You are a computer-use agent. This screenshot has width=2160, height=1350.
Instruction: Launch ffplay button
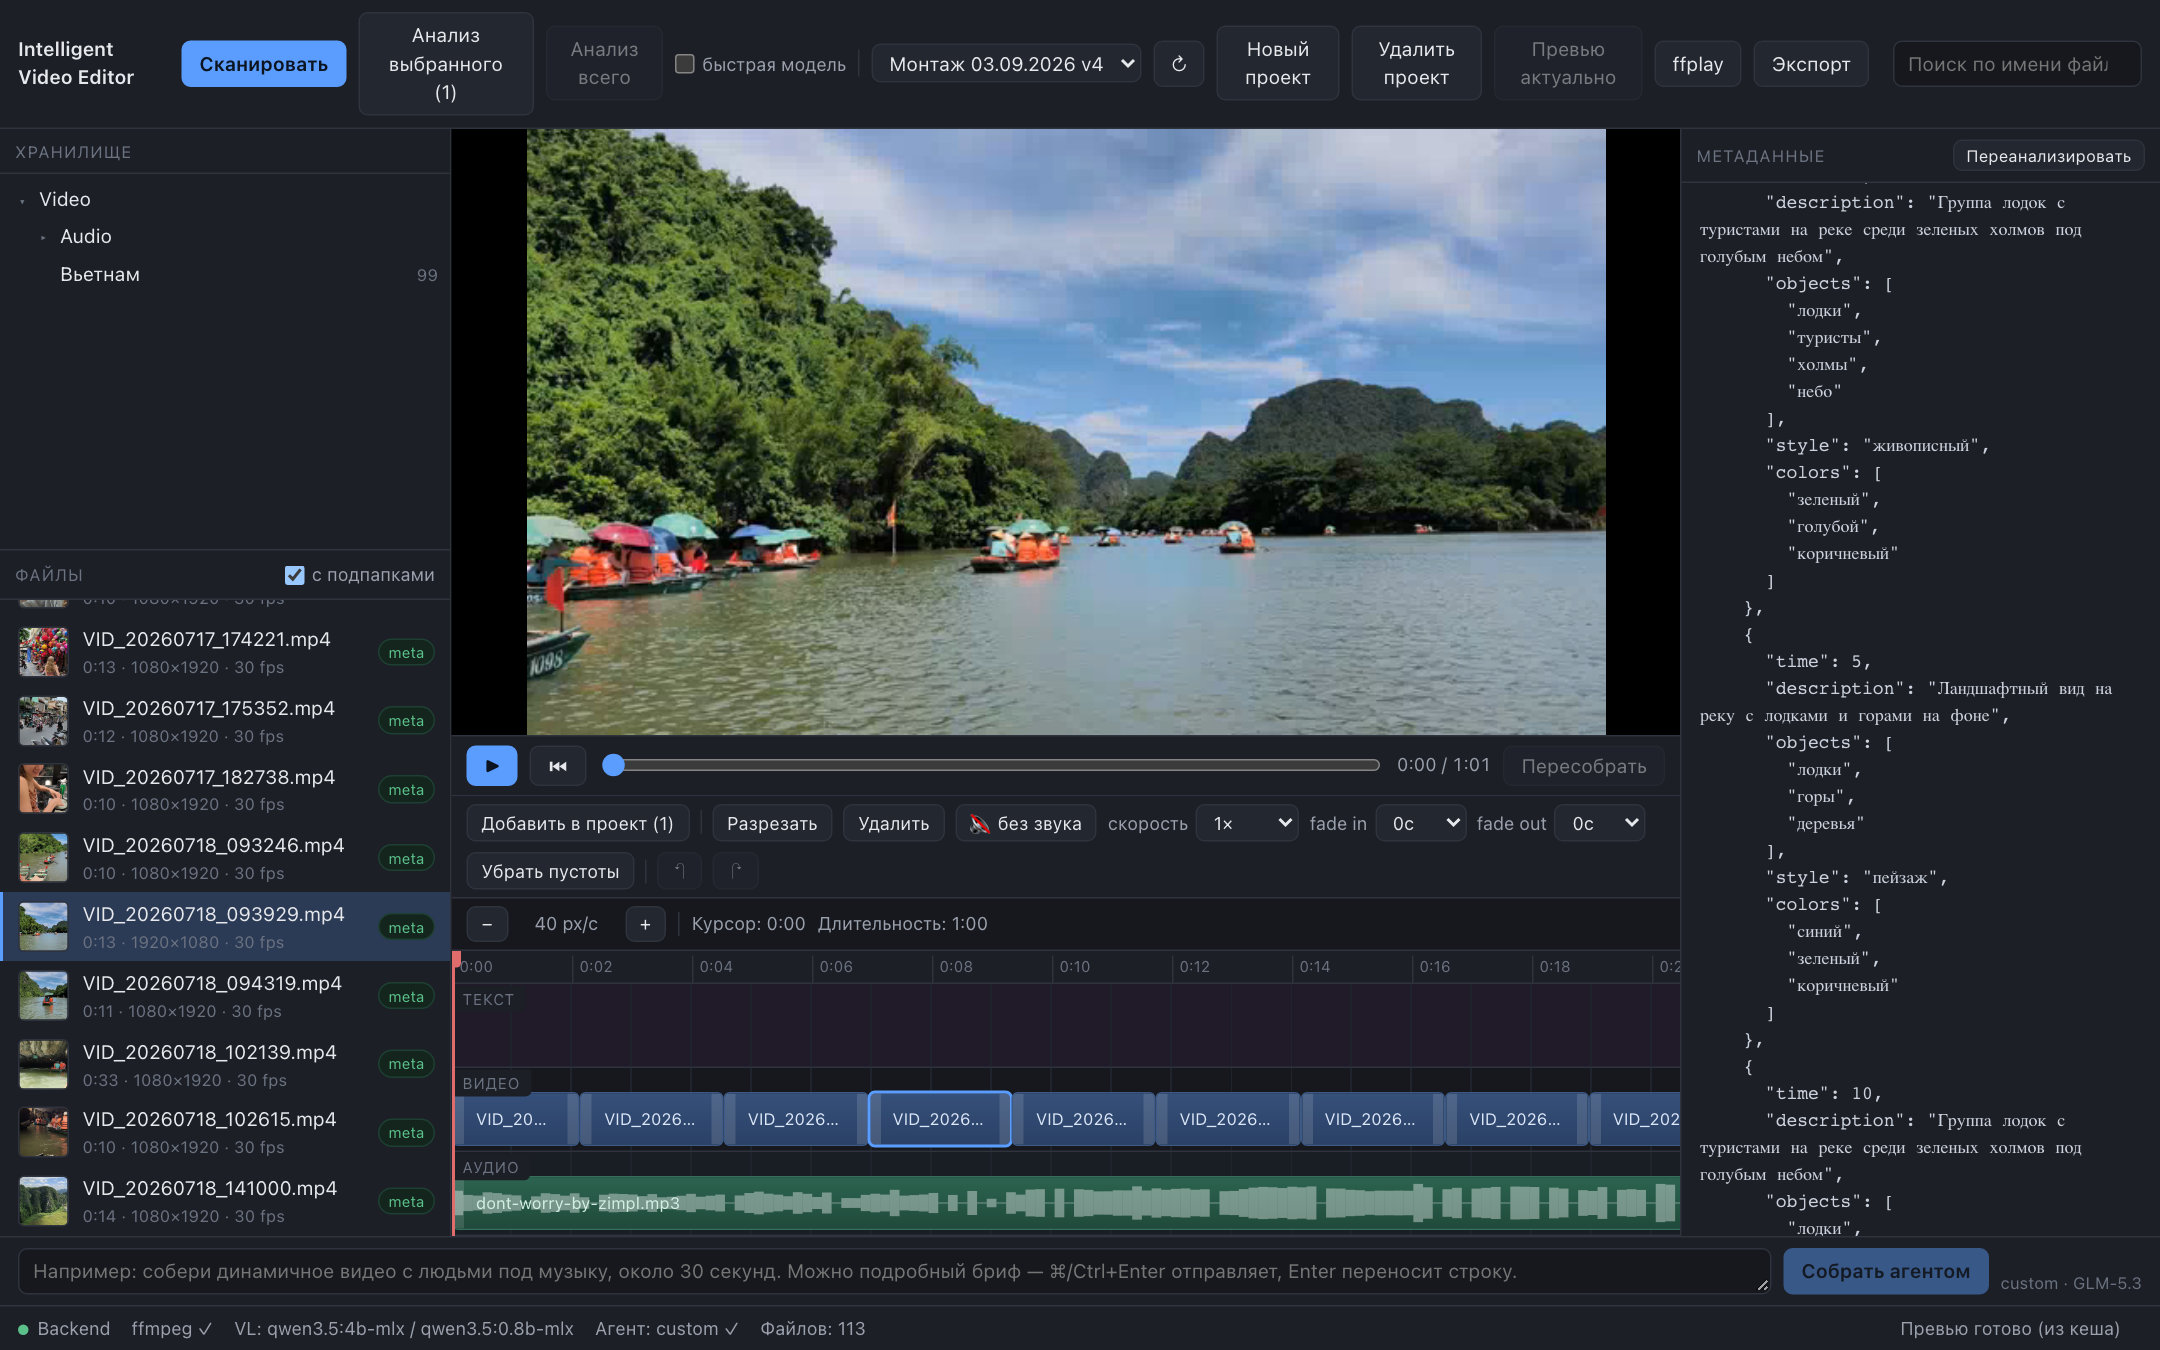1697,64
